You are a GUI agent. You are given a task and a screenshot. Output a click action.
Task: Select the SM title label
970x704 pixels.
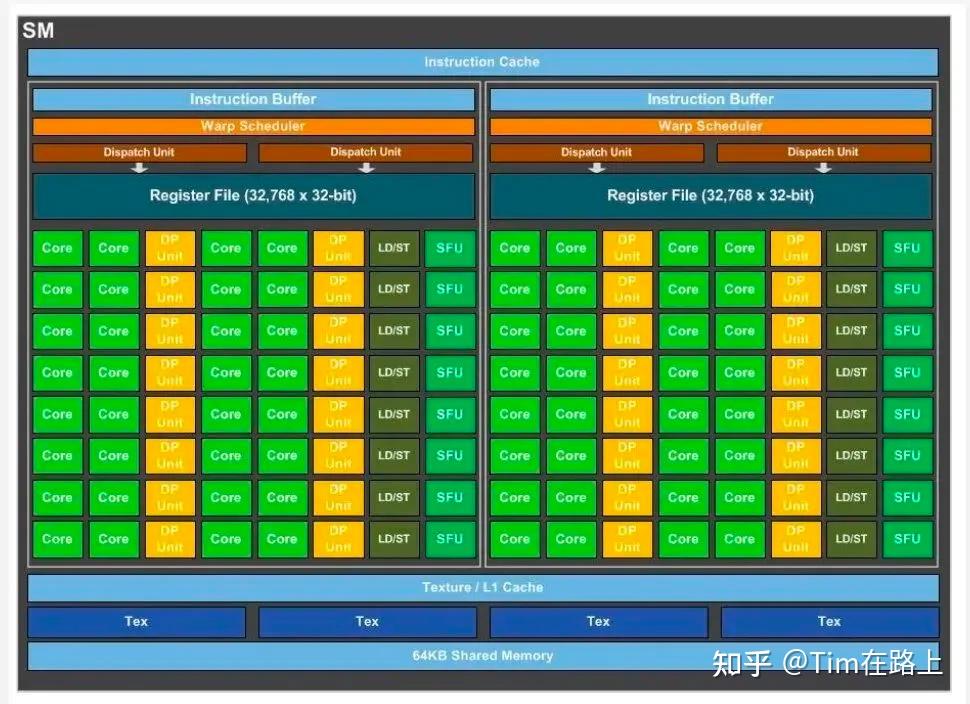tap(39, 31)
